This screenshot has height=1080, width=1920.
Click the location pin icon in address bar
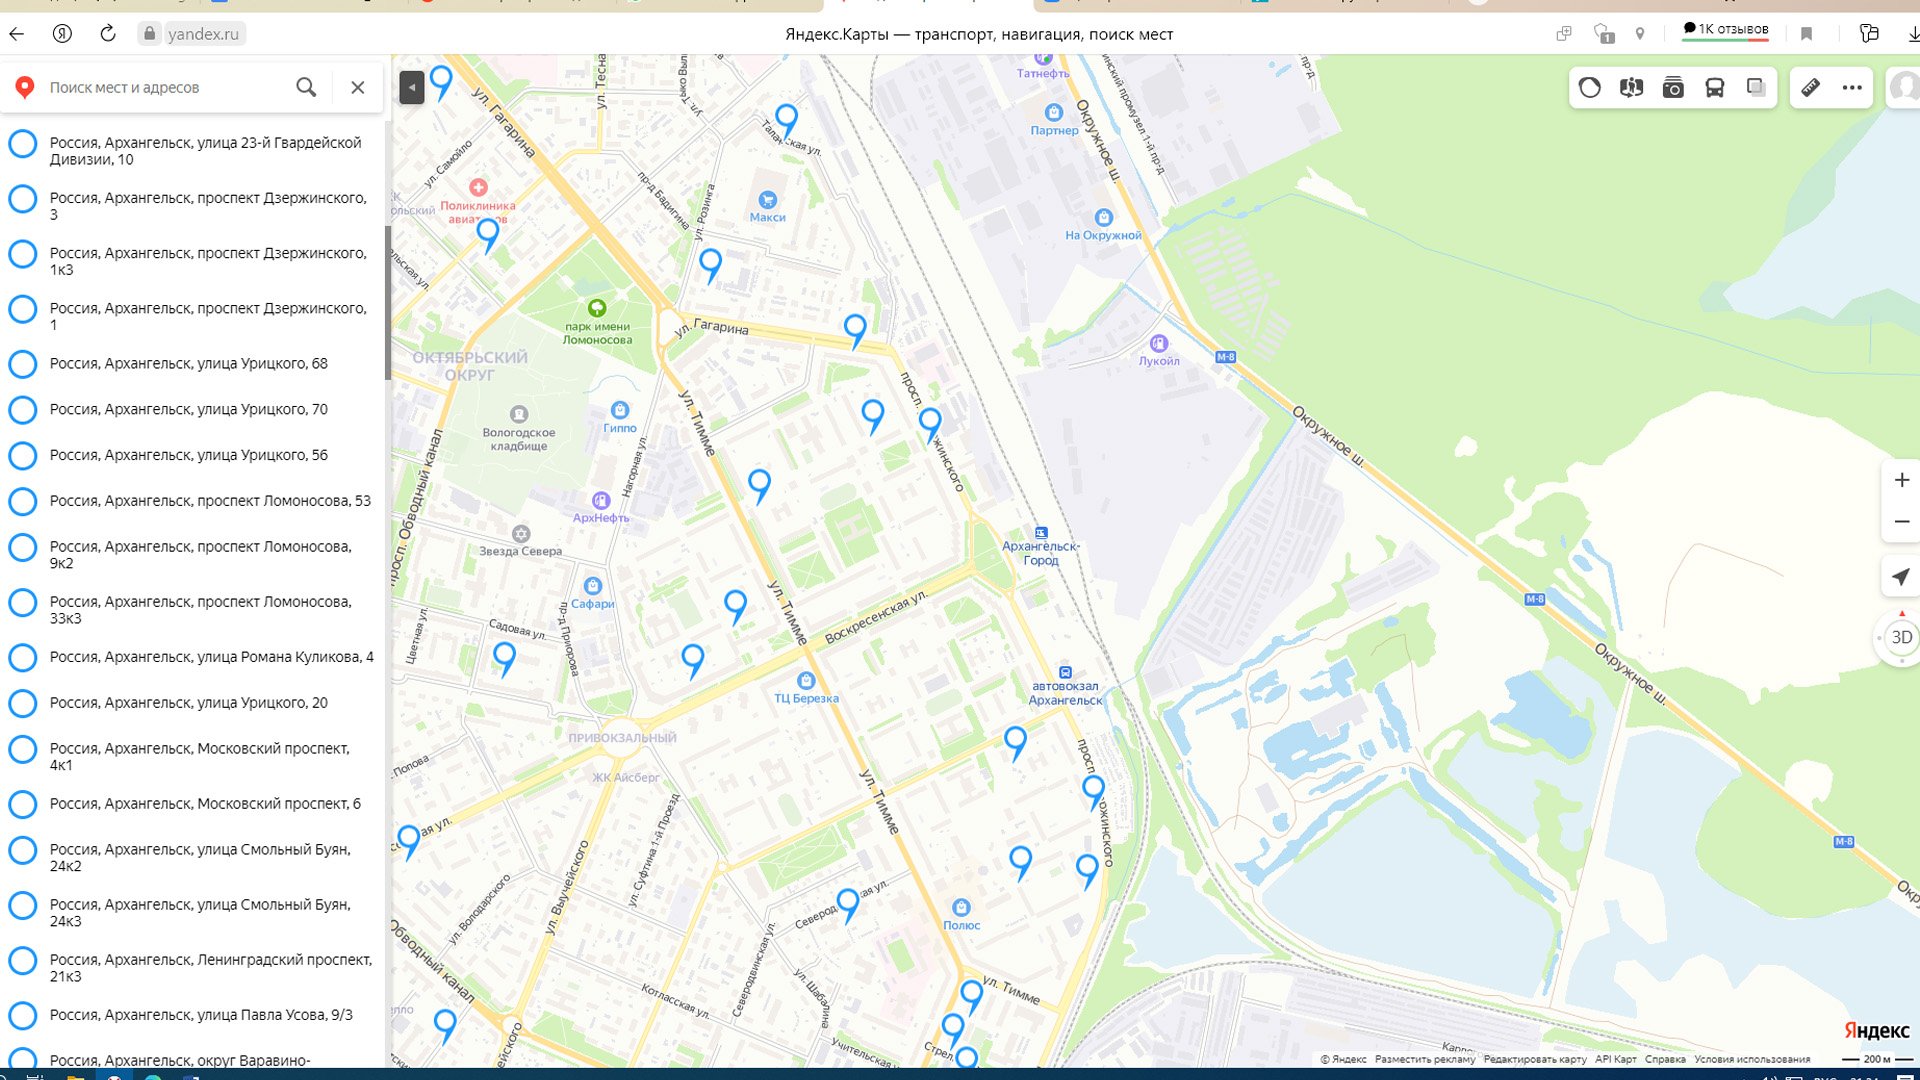point(1640,34)
